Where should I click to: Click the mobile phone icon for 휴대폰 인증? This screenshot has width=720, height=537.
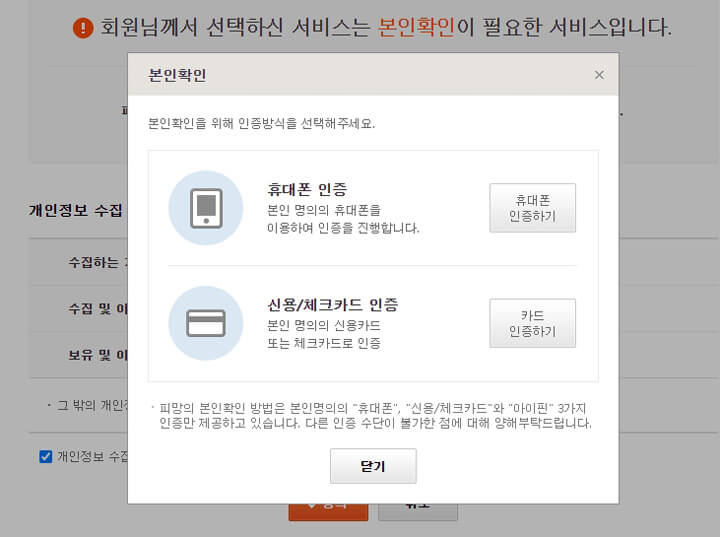coord(206,208)
